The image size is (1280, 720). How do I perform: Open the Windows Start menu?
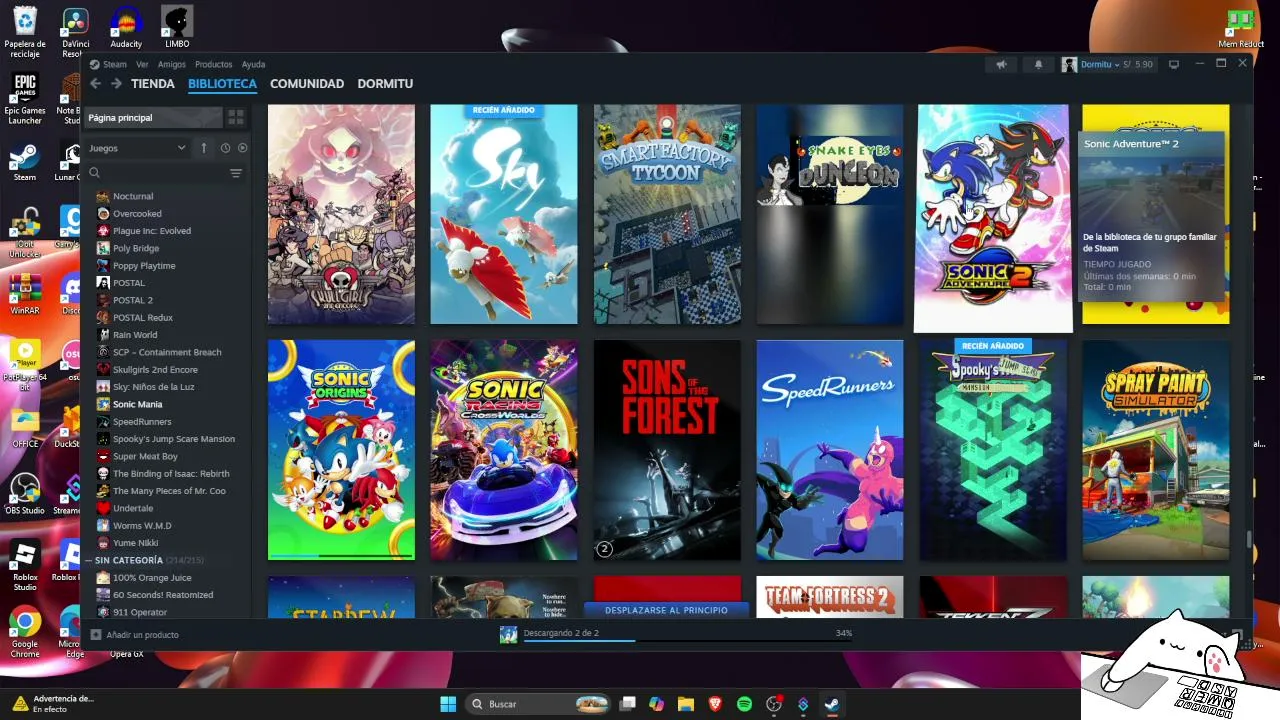(x=448, y=704)
